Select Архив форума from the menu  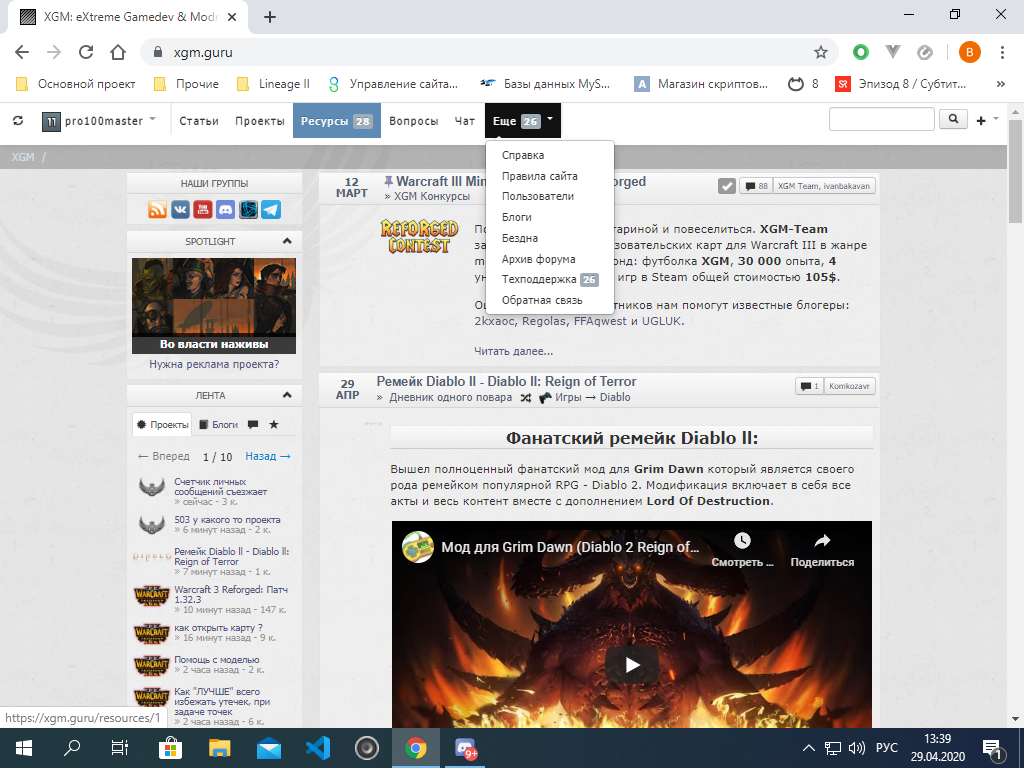pyautogui.click(x=538, y=259)
